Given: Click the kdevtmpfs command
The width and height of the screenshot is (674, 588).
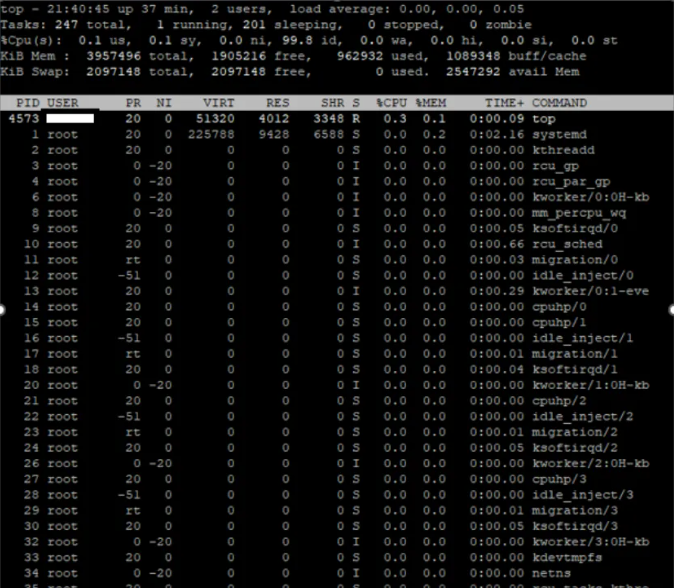Looking at the screenshot, I should 567,557.
